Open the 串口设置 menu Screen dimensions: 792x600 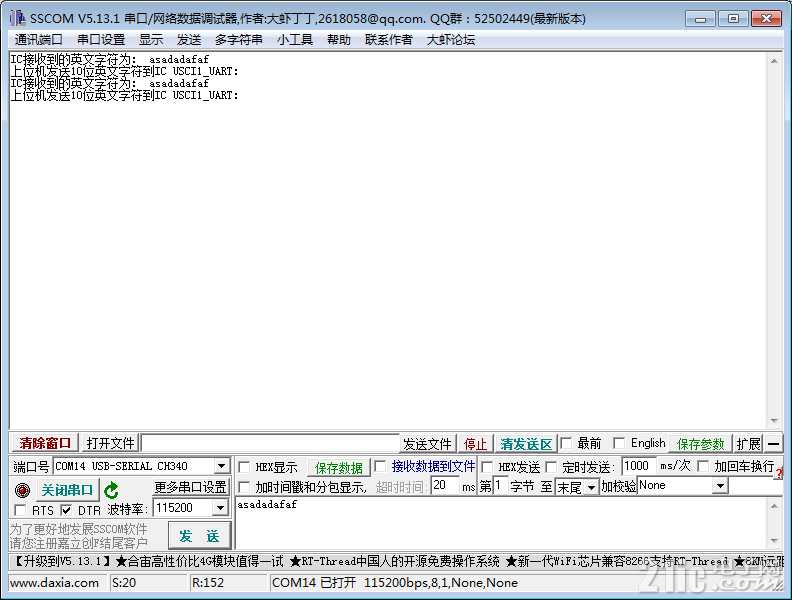pyautogui.click(x=101, y=40)
